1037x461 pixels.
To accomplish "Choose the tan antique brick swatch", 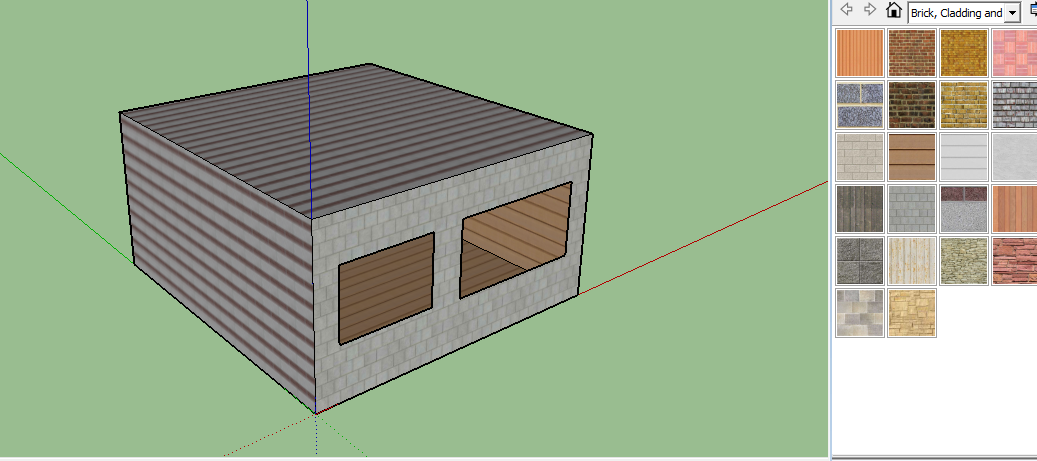I will point(964,105).
